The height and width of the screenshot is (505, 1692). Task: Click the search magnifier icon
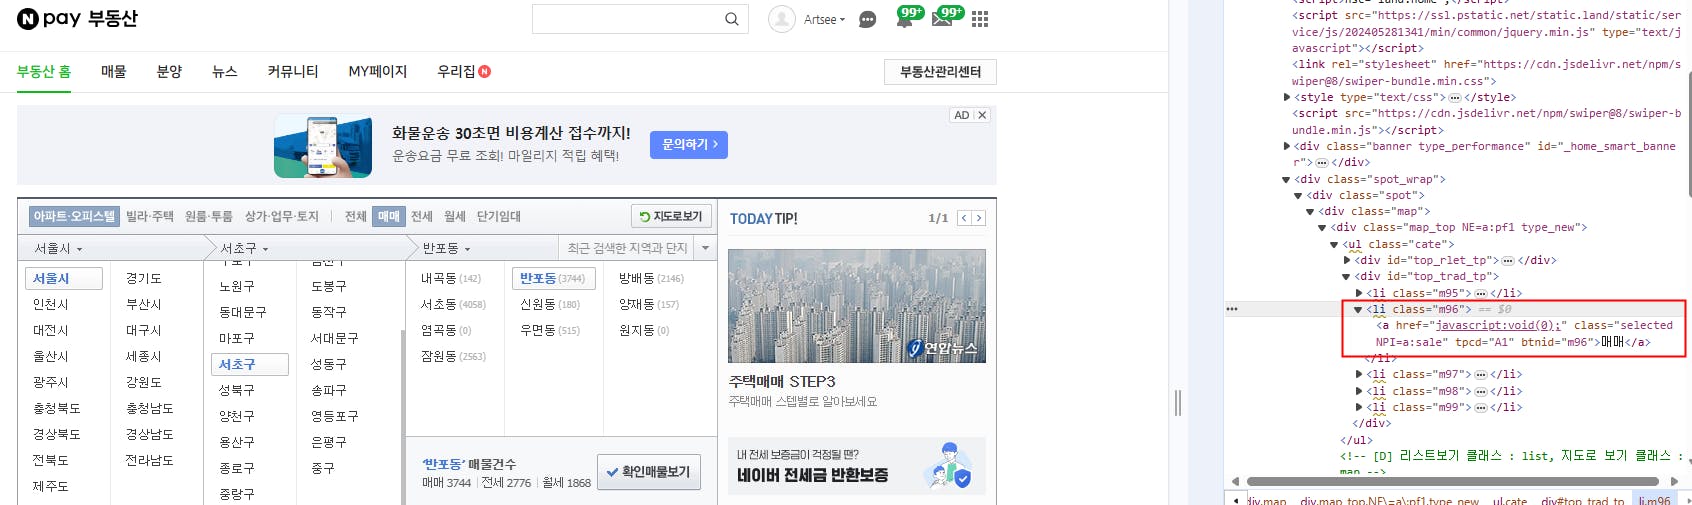732,19
